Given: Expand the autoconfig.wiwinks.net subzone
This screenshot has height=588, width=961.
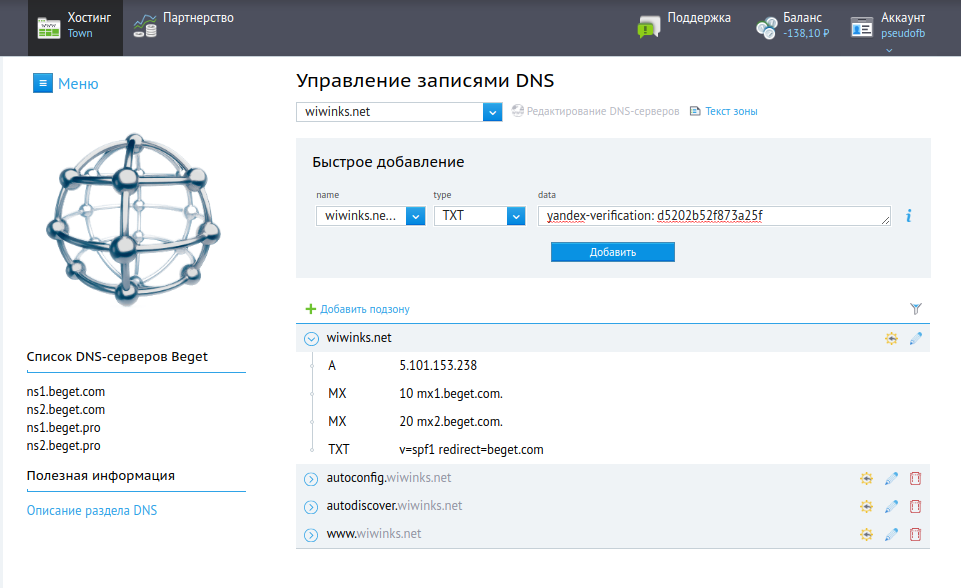Looking at the screenshot, I should [x=311, y=479].
